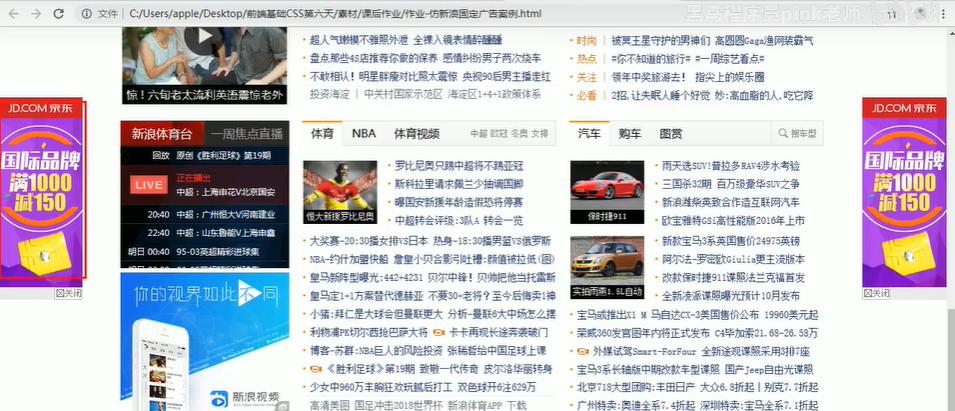
Task: Click video icon before 卡卡再现长途奔袭破门
Action: click(439, 333)
